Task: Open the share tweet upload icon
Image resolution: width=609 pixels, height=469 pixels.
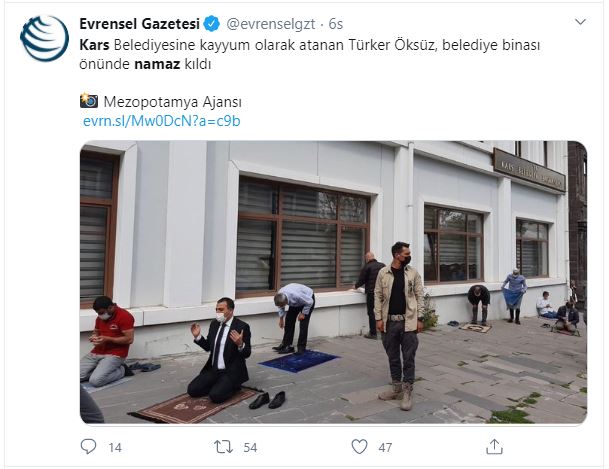Action: pyautogui.click(x=494, y=446)
